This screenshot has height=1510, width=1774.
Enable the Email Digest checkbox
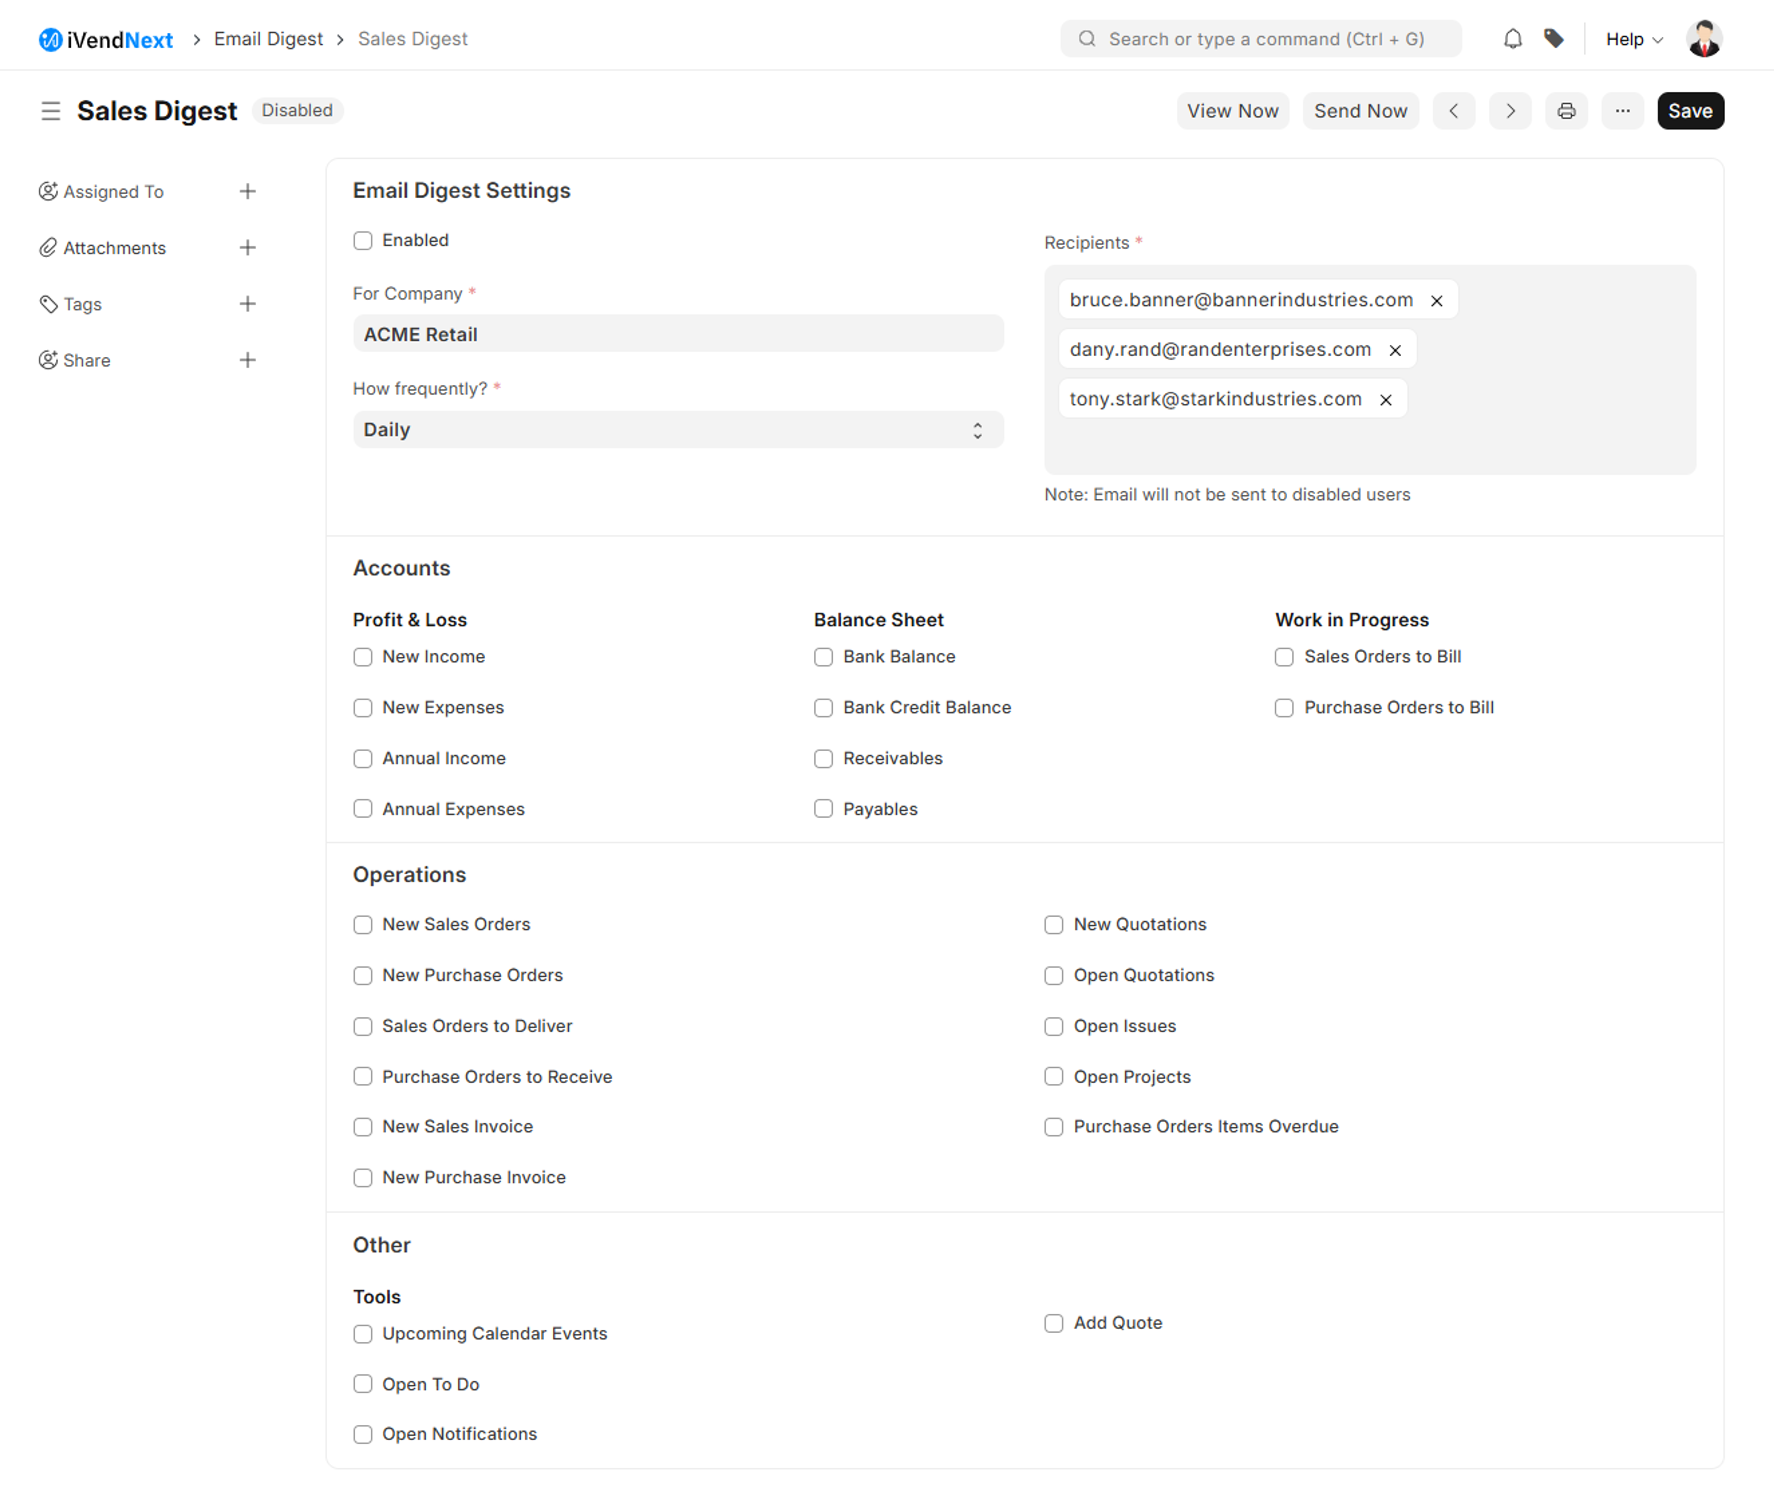363,241
